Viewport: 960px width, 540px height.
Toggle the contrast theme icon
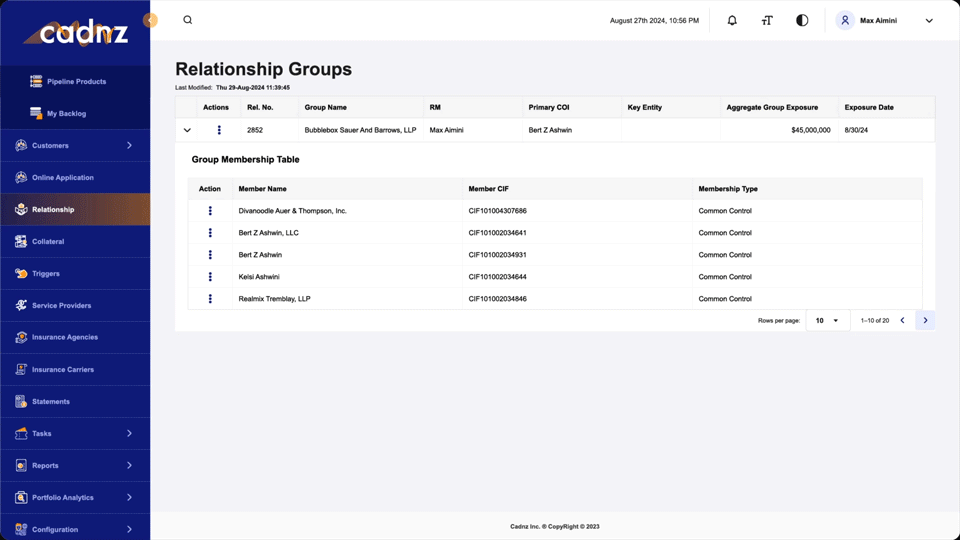(802, 20)
